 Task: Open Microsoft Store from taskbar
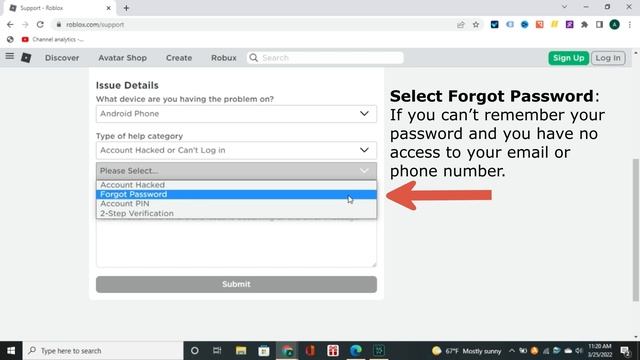[264, 350]
